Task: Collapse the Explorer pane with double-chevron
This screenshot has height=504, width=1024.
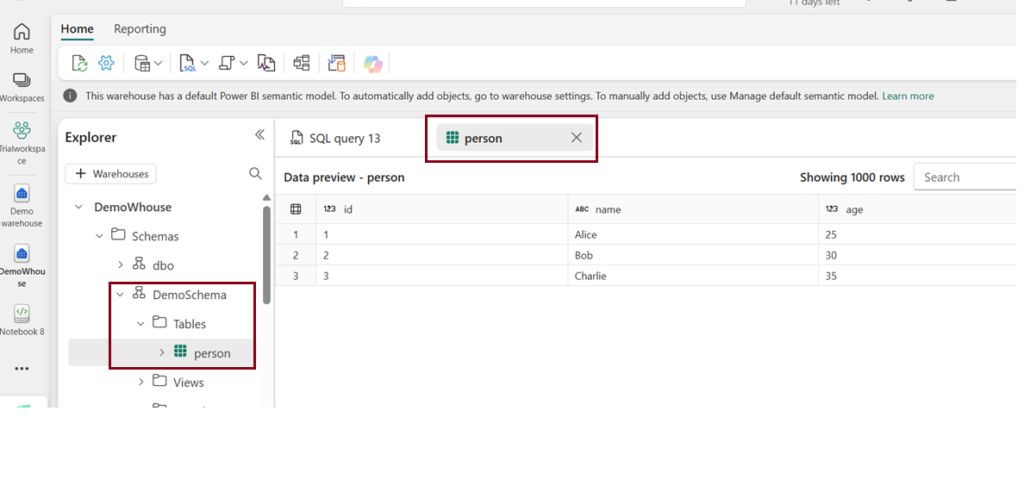Action: tap(259, 135)
